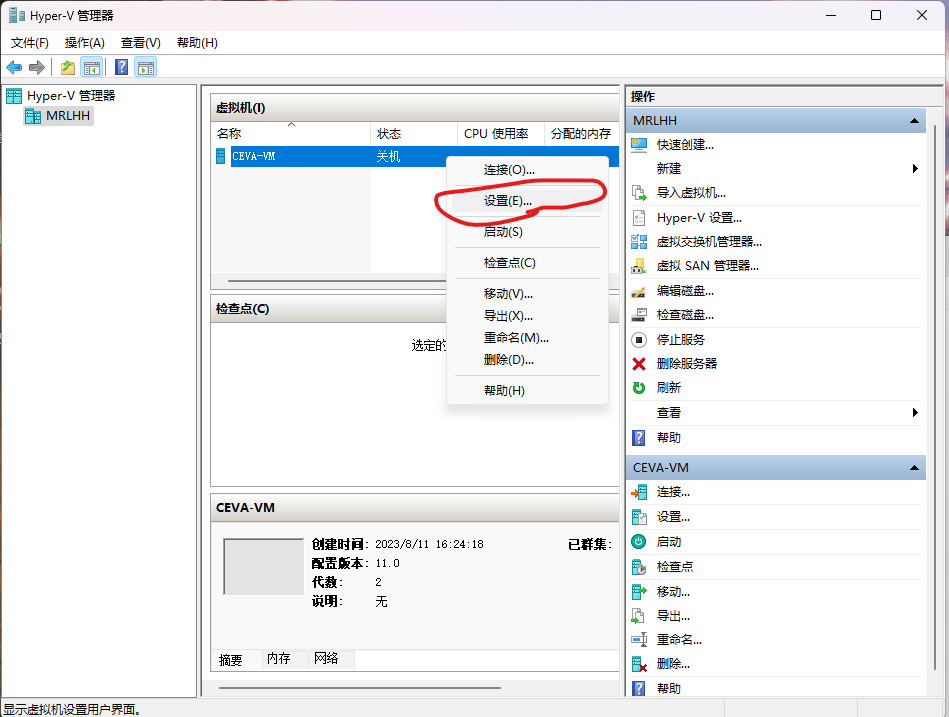Click the actions pane vertical scrollbar
949x717 pixels.
tap(936, 399)
